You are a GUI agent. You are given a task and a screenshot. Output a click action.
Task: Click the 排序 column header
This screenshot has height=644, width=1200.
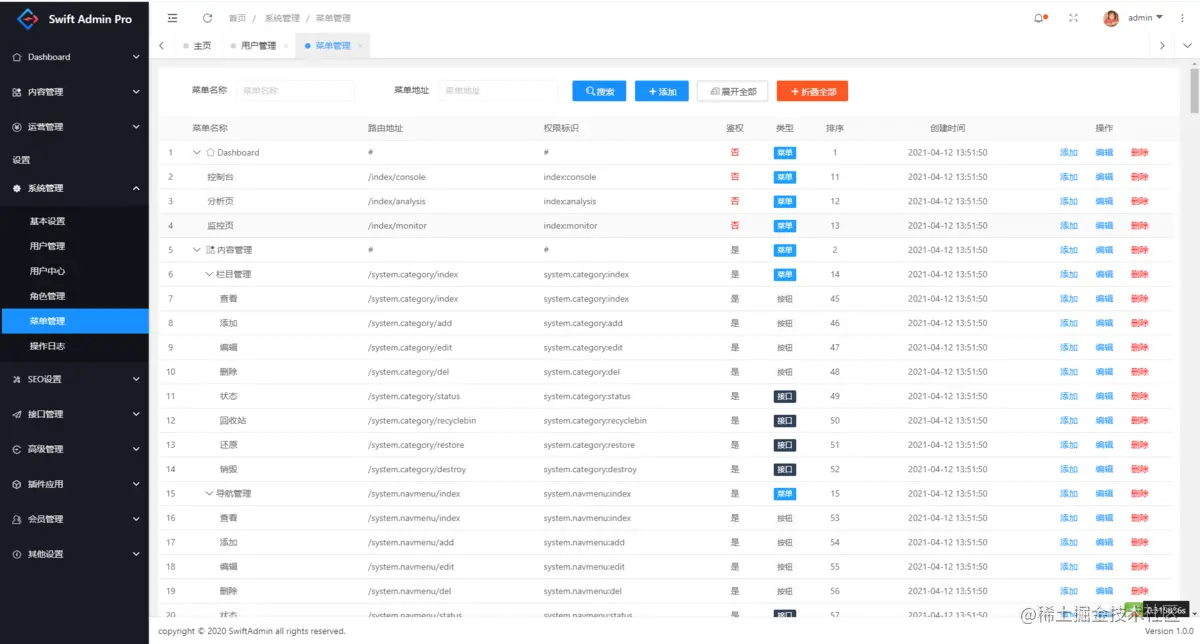(x=835, y=128)
